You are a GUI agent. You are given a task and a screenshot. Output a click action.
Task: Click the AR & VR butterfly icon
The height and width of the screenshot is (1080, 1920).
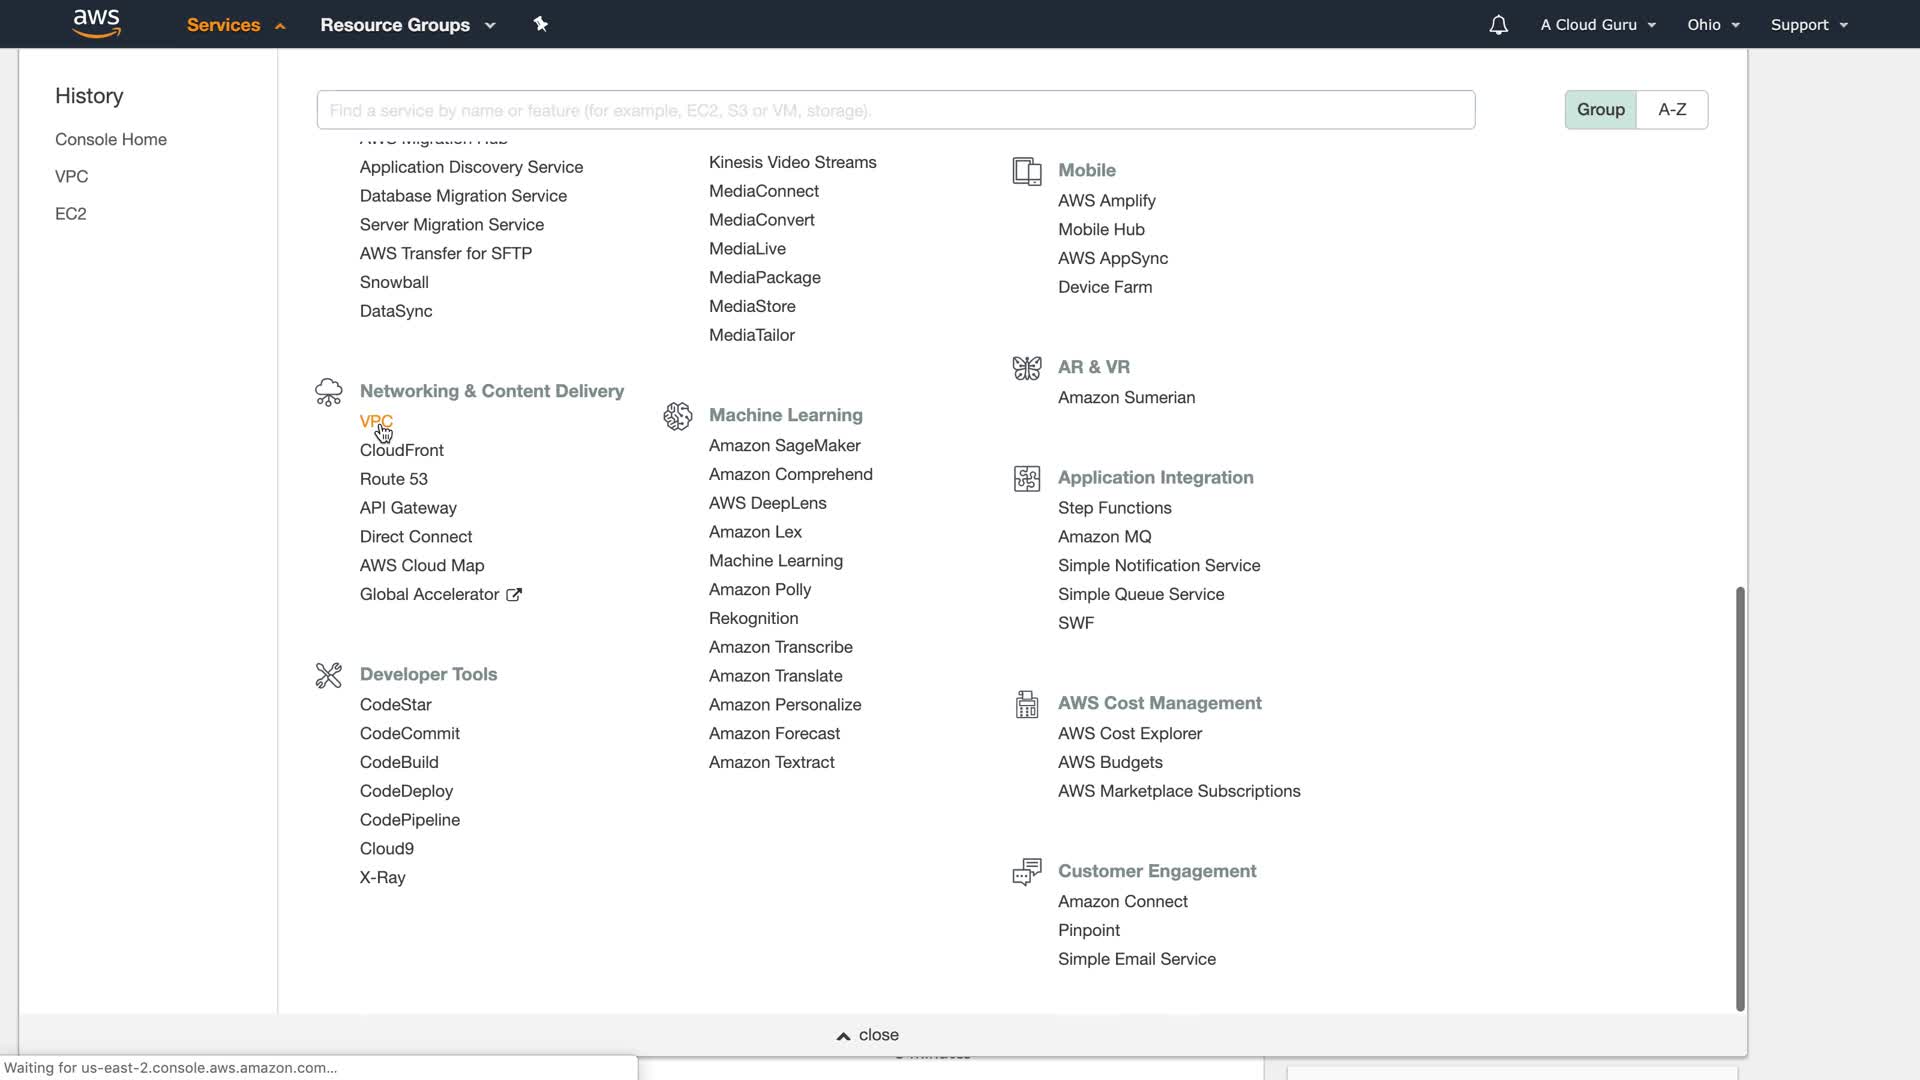coord(1026,368)
